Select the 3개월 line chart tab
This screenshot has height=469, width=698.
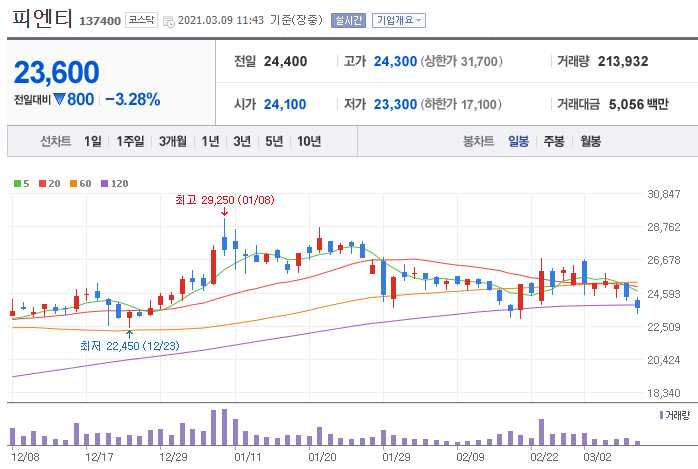pyautogui.click(x=173, y=142)
